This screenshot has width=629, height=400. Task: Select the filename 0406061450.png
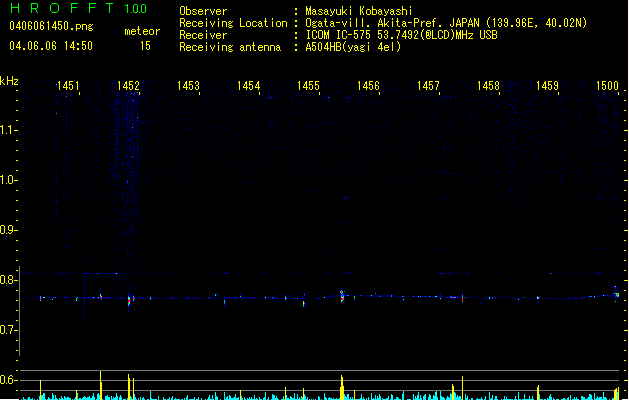[51, 26]
